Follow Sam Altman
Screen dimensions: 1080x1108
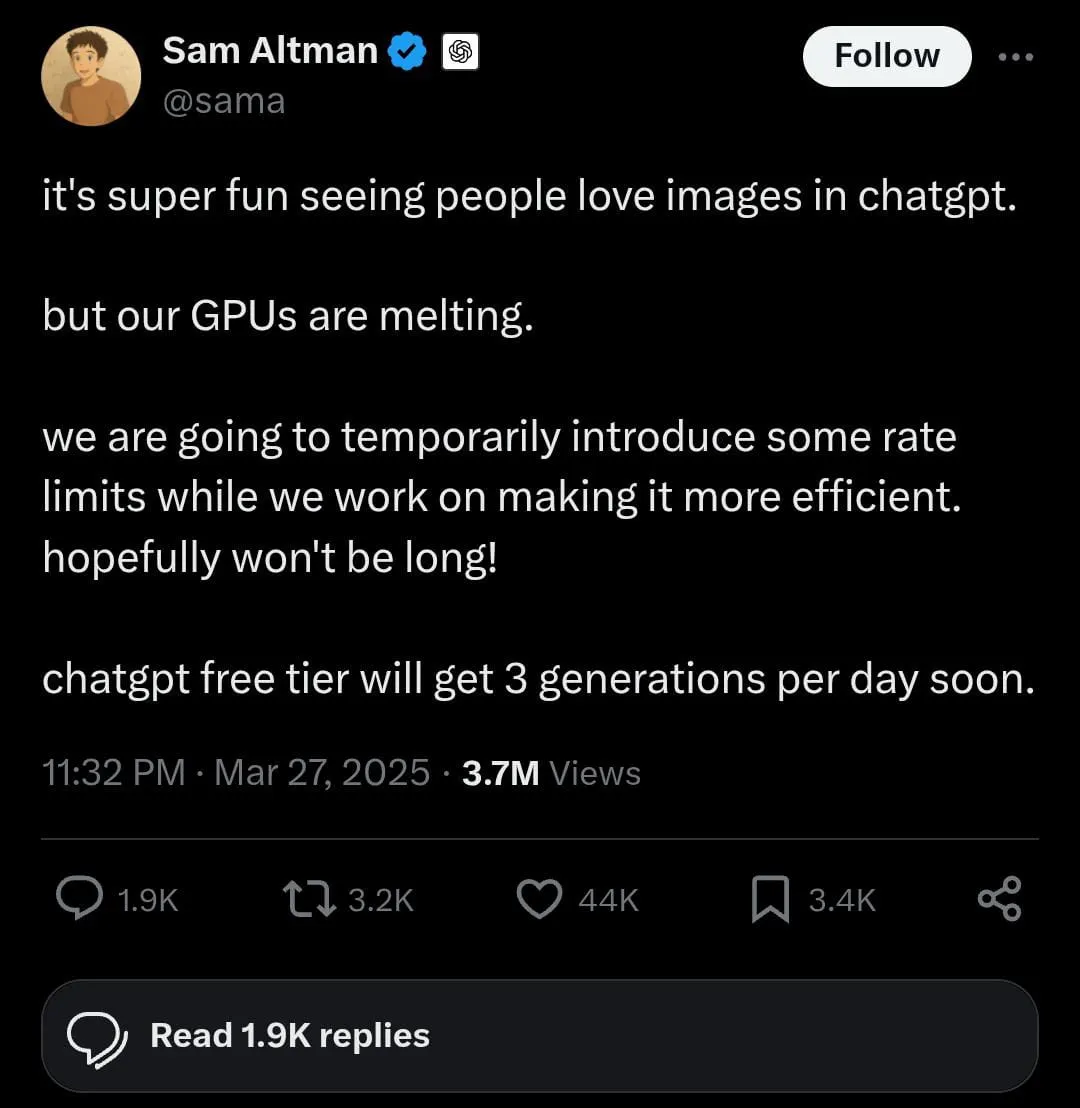[887, 56]
